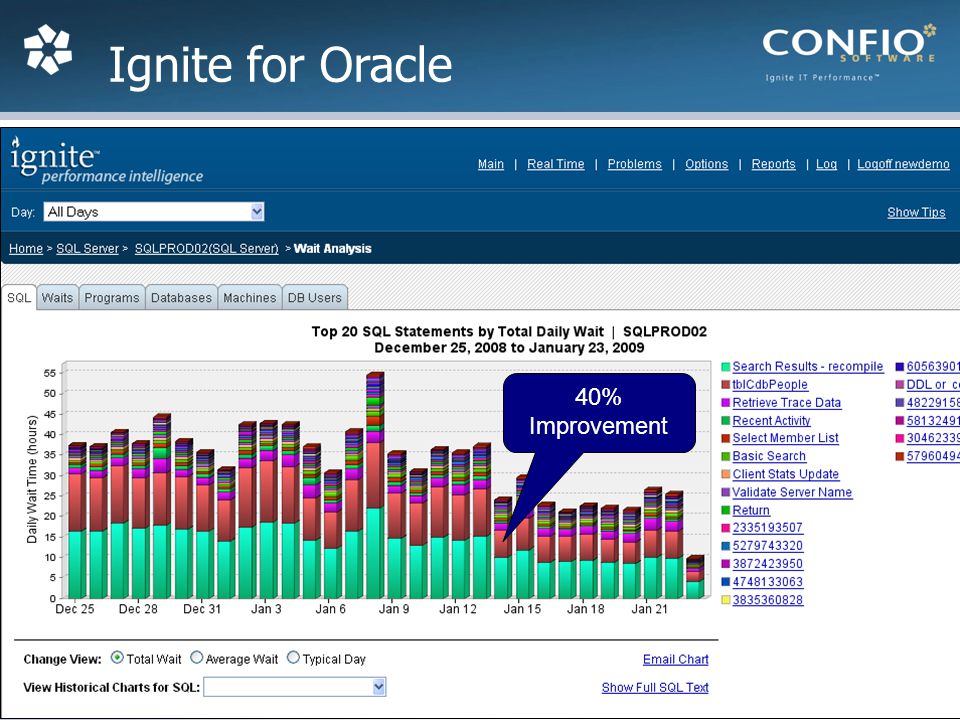
Task: Click the Email Chart link
Action: click(x=675, y=659)
